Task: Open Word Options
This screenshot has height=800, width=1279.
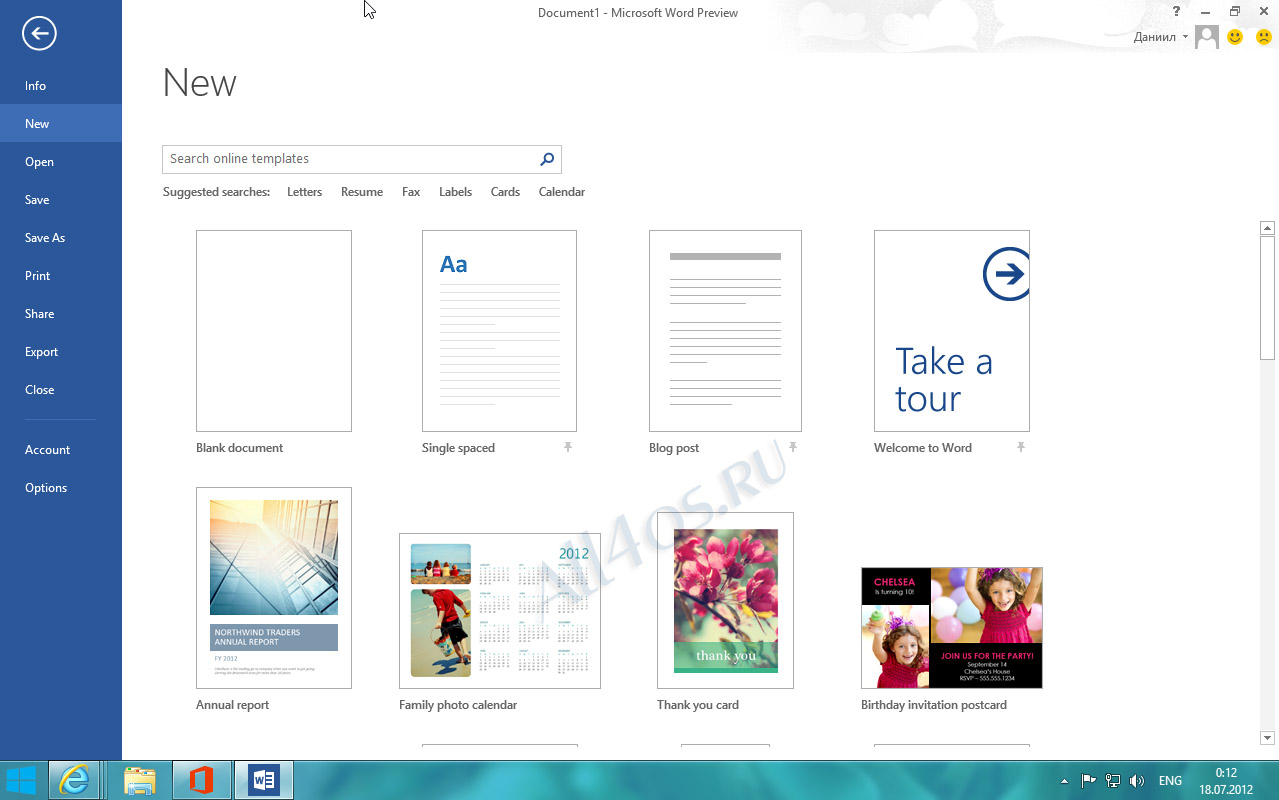Action: click(x=61, y=488)
